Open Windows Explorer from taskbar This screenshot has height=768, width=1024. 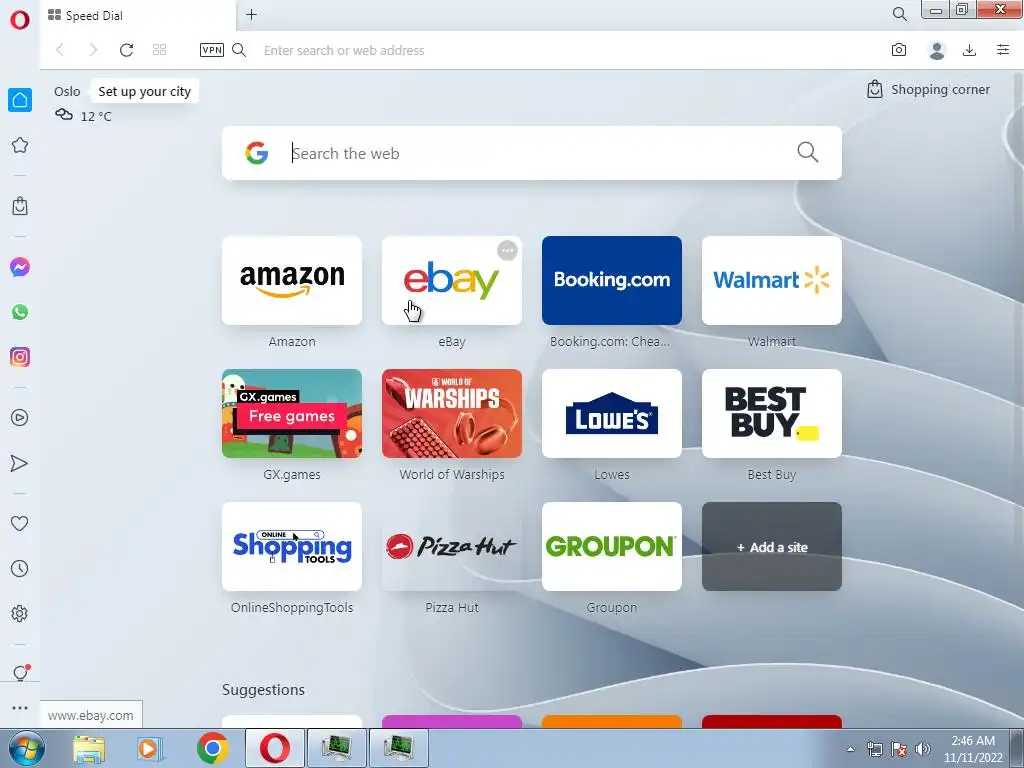(89, 748)
